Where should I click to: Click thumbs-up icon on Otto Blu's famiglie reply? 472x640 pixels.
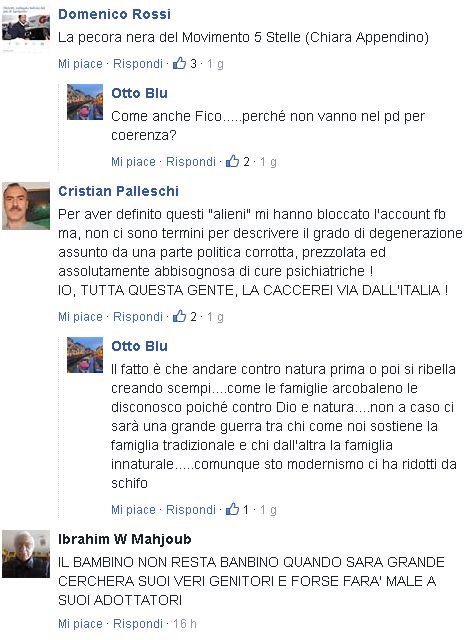click(232, 509)
